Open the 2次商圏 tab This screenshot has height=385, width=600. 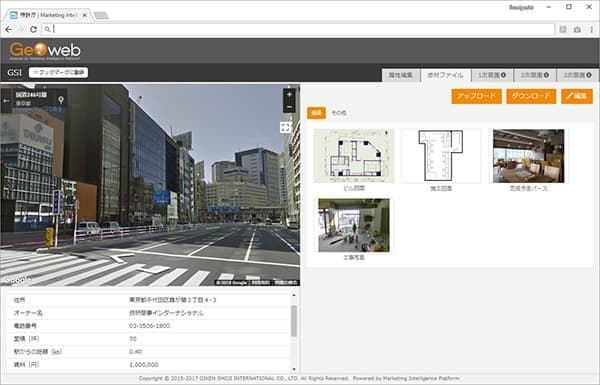click(535, 75)
